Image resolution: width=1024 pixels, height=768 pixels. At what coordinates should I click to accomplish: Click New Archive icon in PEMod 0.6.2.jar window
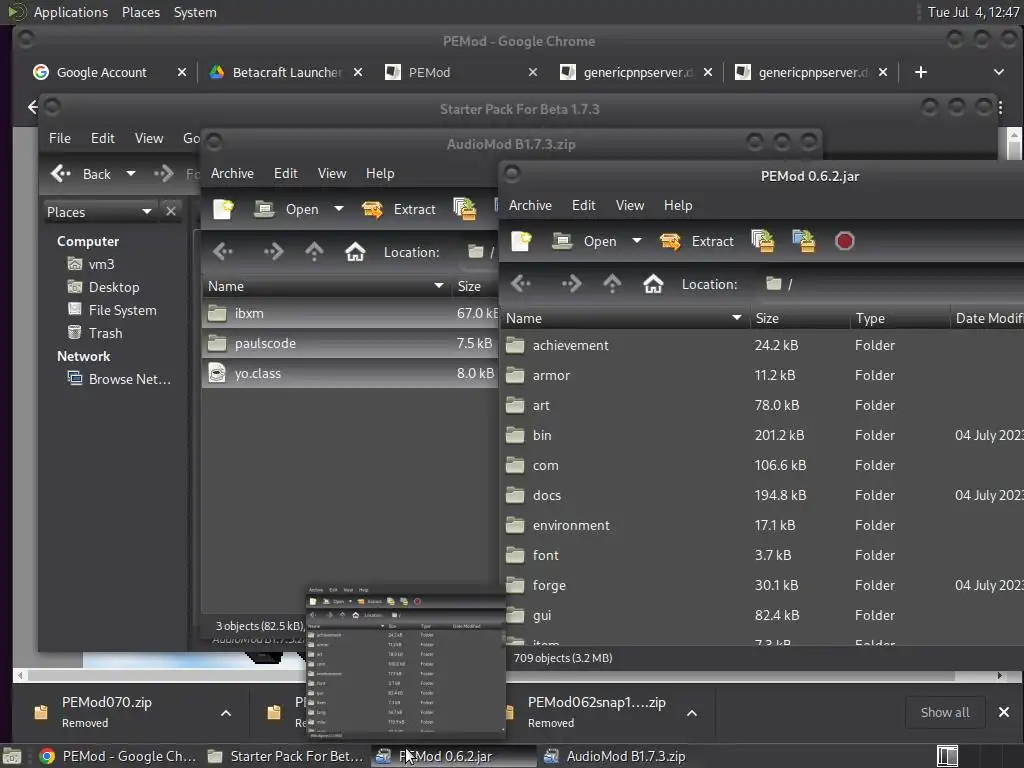(x=521, y=241)
